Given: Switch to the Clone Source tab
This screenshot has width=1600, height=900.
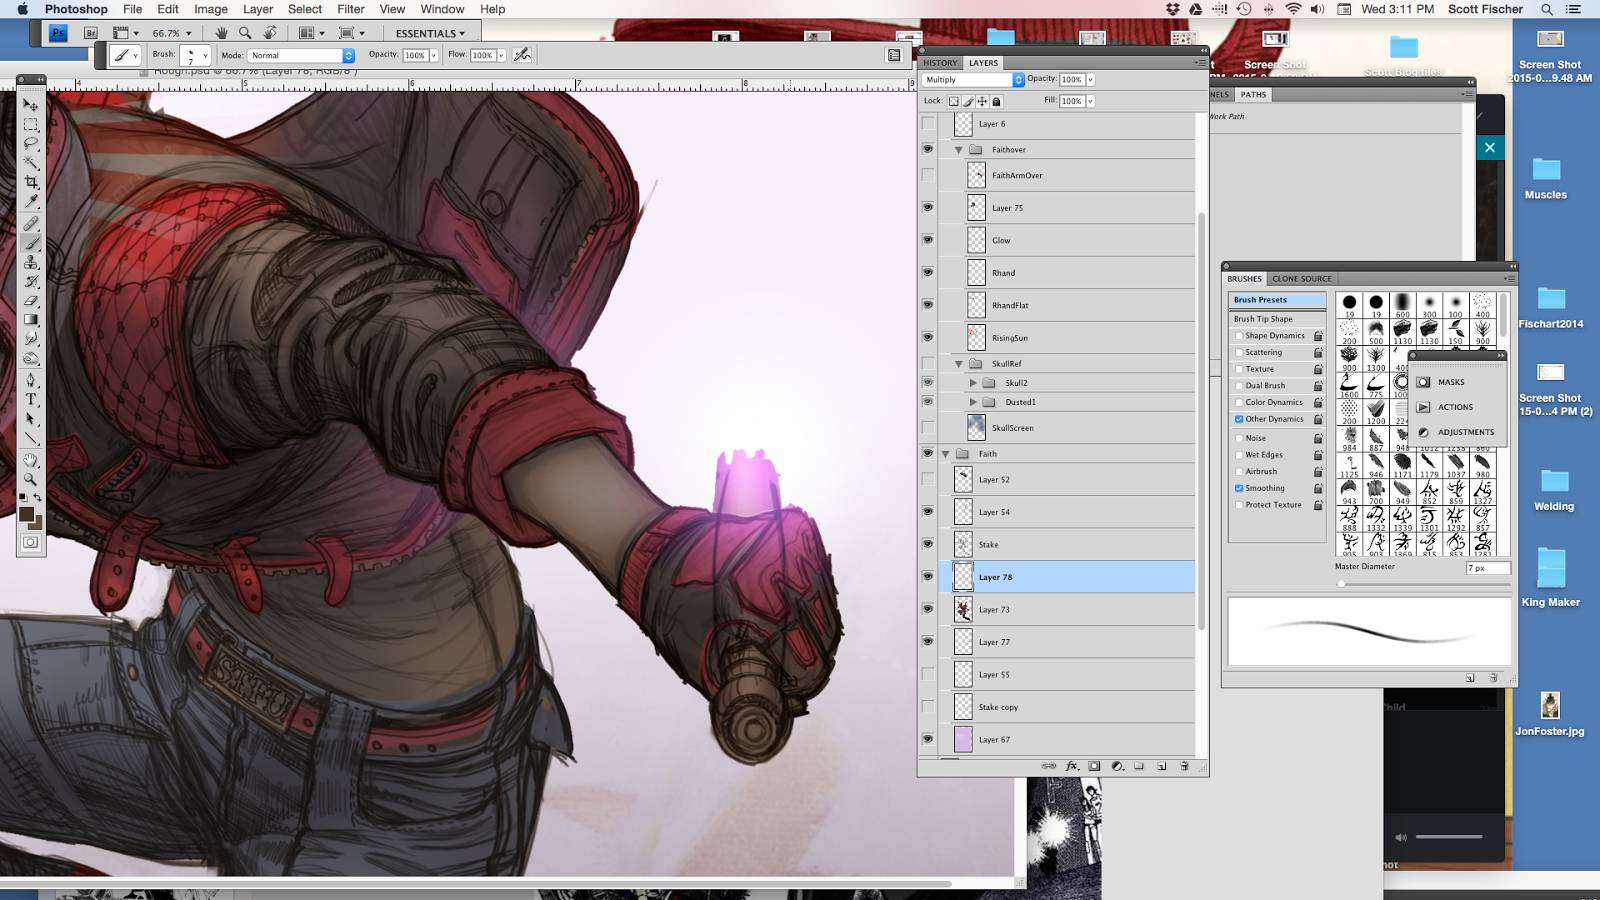Looking at the screenshot, I should click(x=1301, y=279).
